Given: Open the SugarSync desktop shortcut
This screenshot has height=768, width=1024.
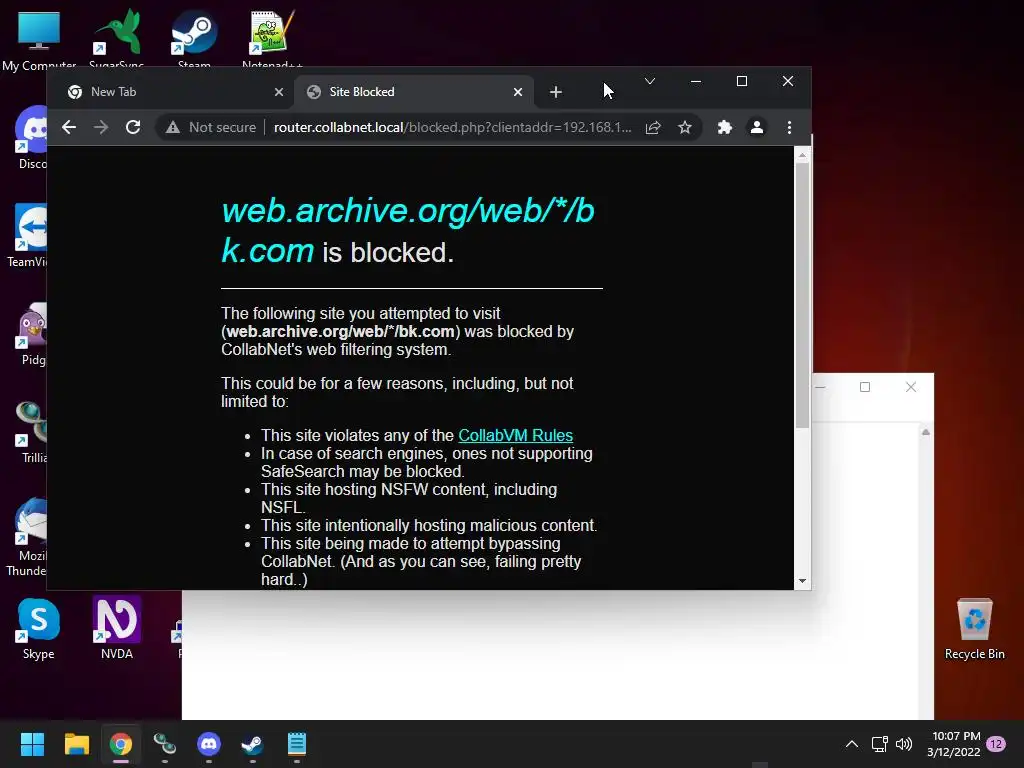Looking at the screenshot, I should coord(117,39).
